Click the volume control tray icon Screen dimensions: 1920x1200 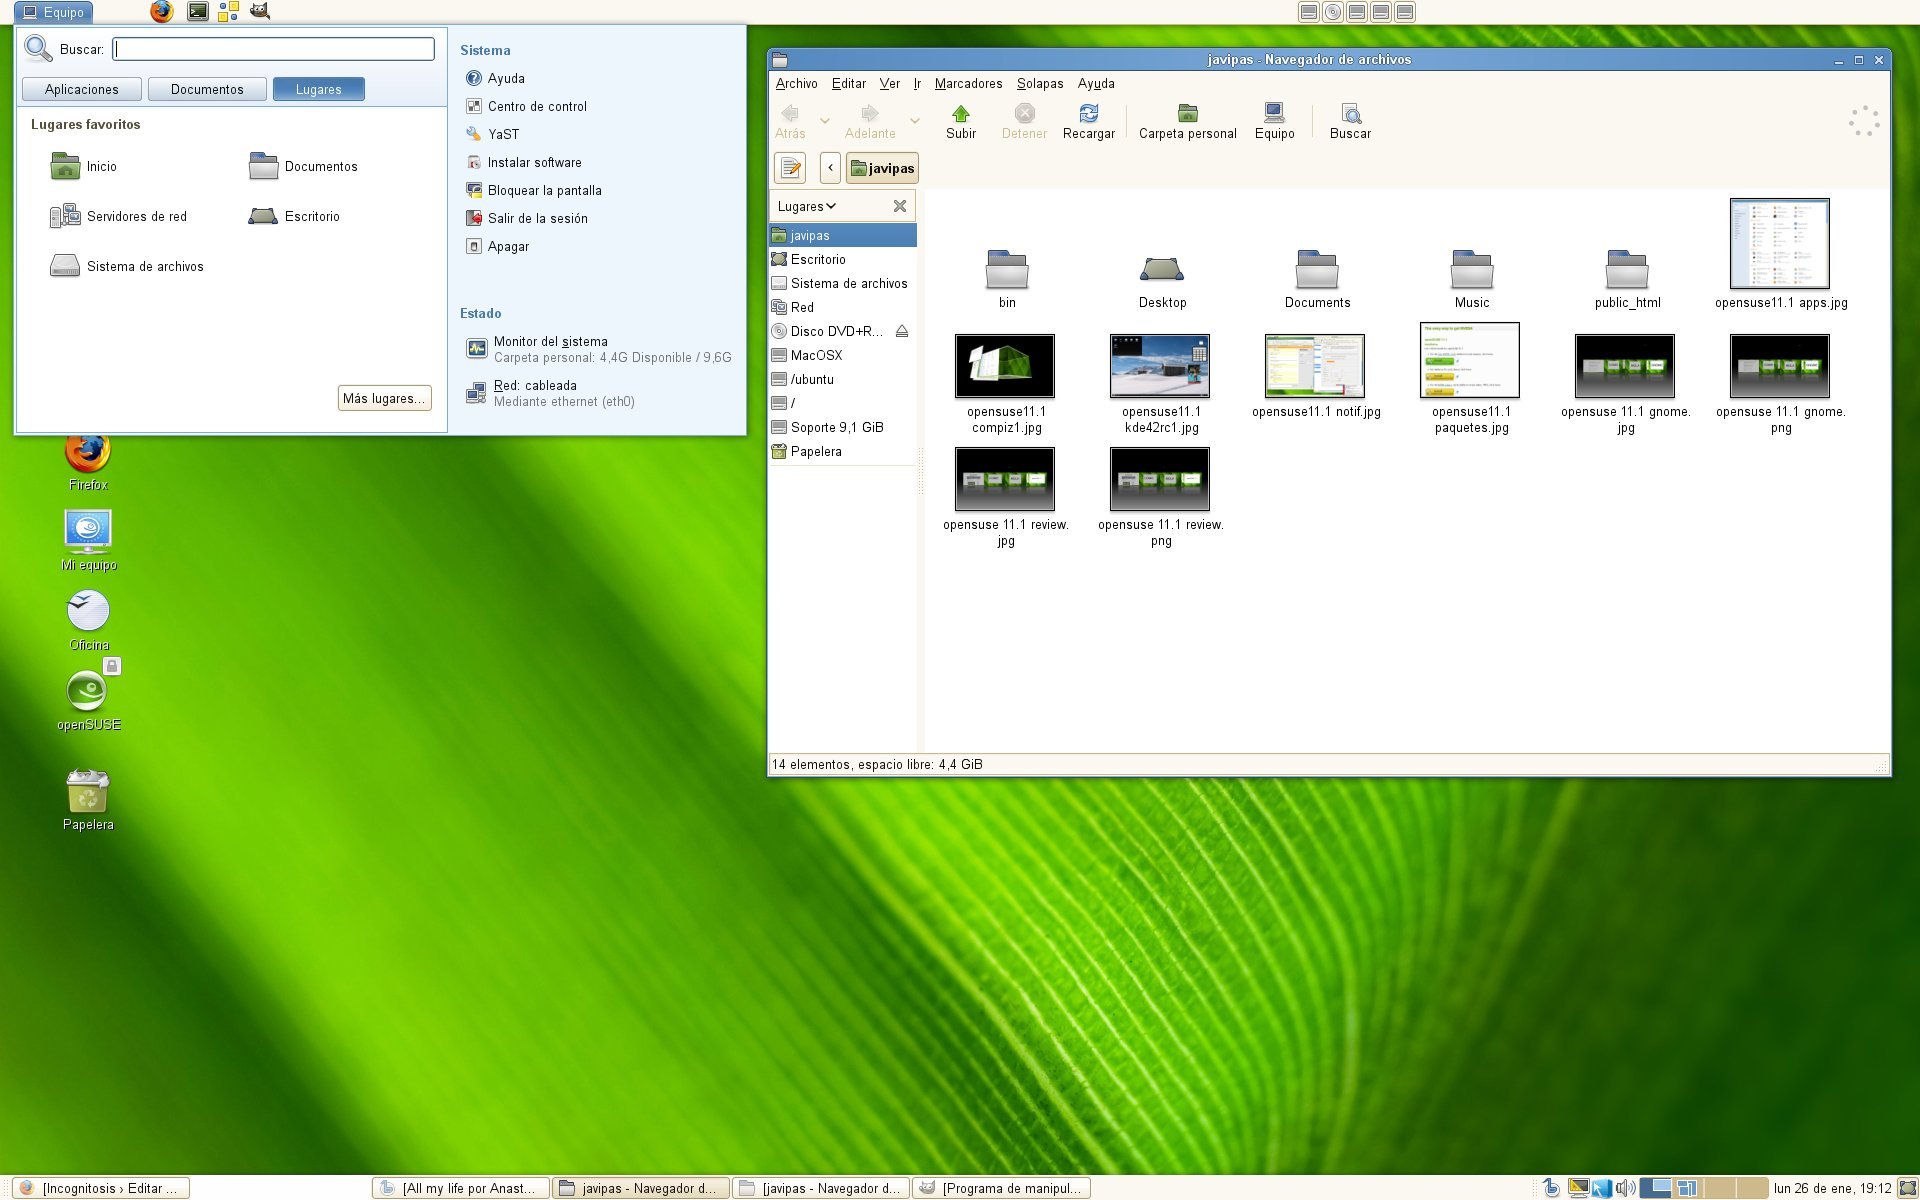pos(1625,1188)
